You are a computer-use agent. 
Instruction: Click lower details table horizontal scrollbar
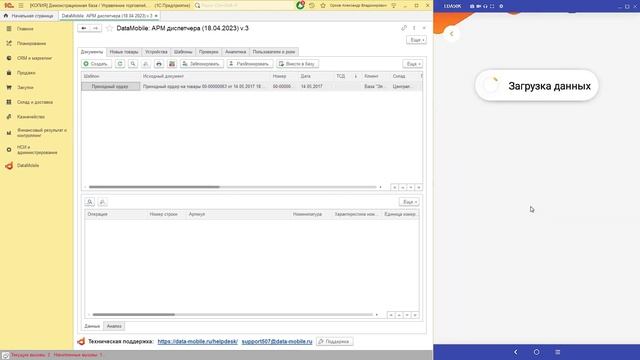pos(133,315)
